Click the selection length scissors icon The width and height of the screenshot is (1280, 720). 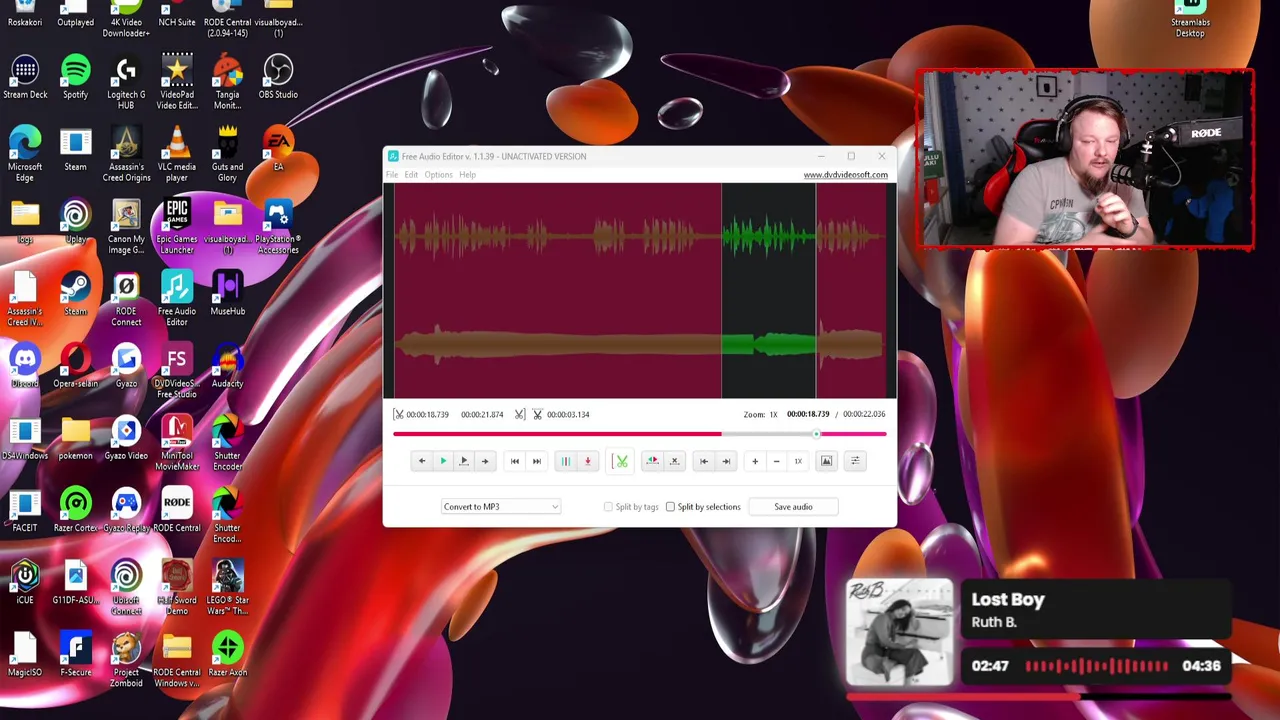click(x=537, y=414)
